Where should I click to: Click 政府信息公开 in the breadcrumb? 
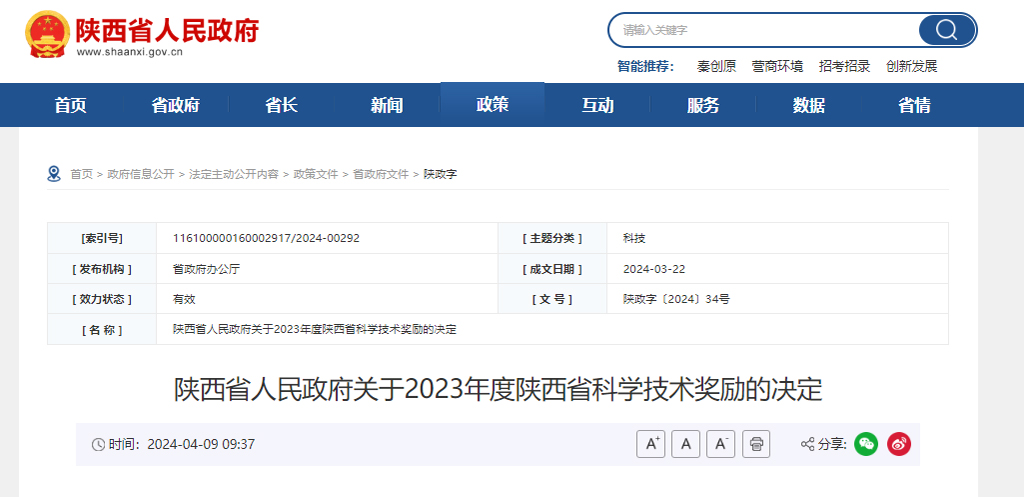pyautogui.click(x=141, y=174)
